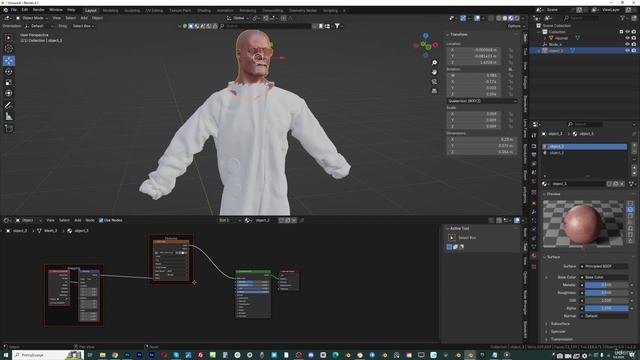Collapse the Surface panel

click(553, 257)
